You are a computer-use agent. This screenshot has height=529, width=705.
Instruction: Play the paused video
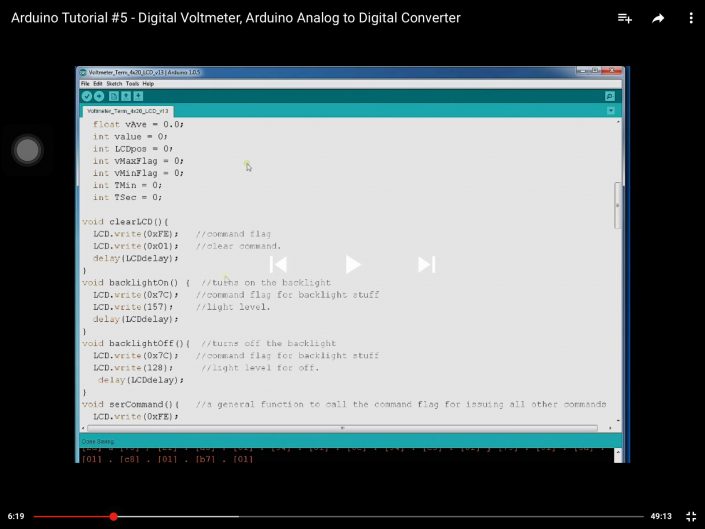pyautogui.click(x=352, y=264)
